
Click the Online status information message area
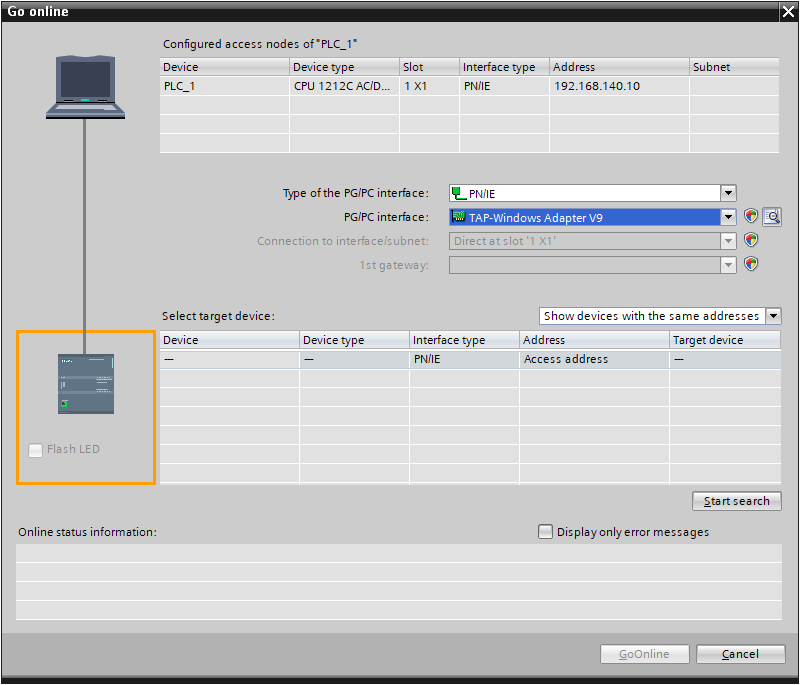pyautogui.click(x=398, y=581)
